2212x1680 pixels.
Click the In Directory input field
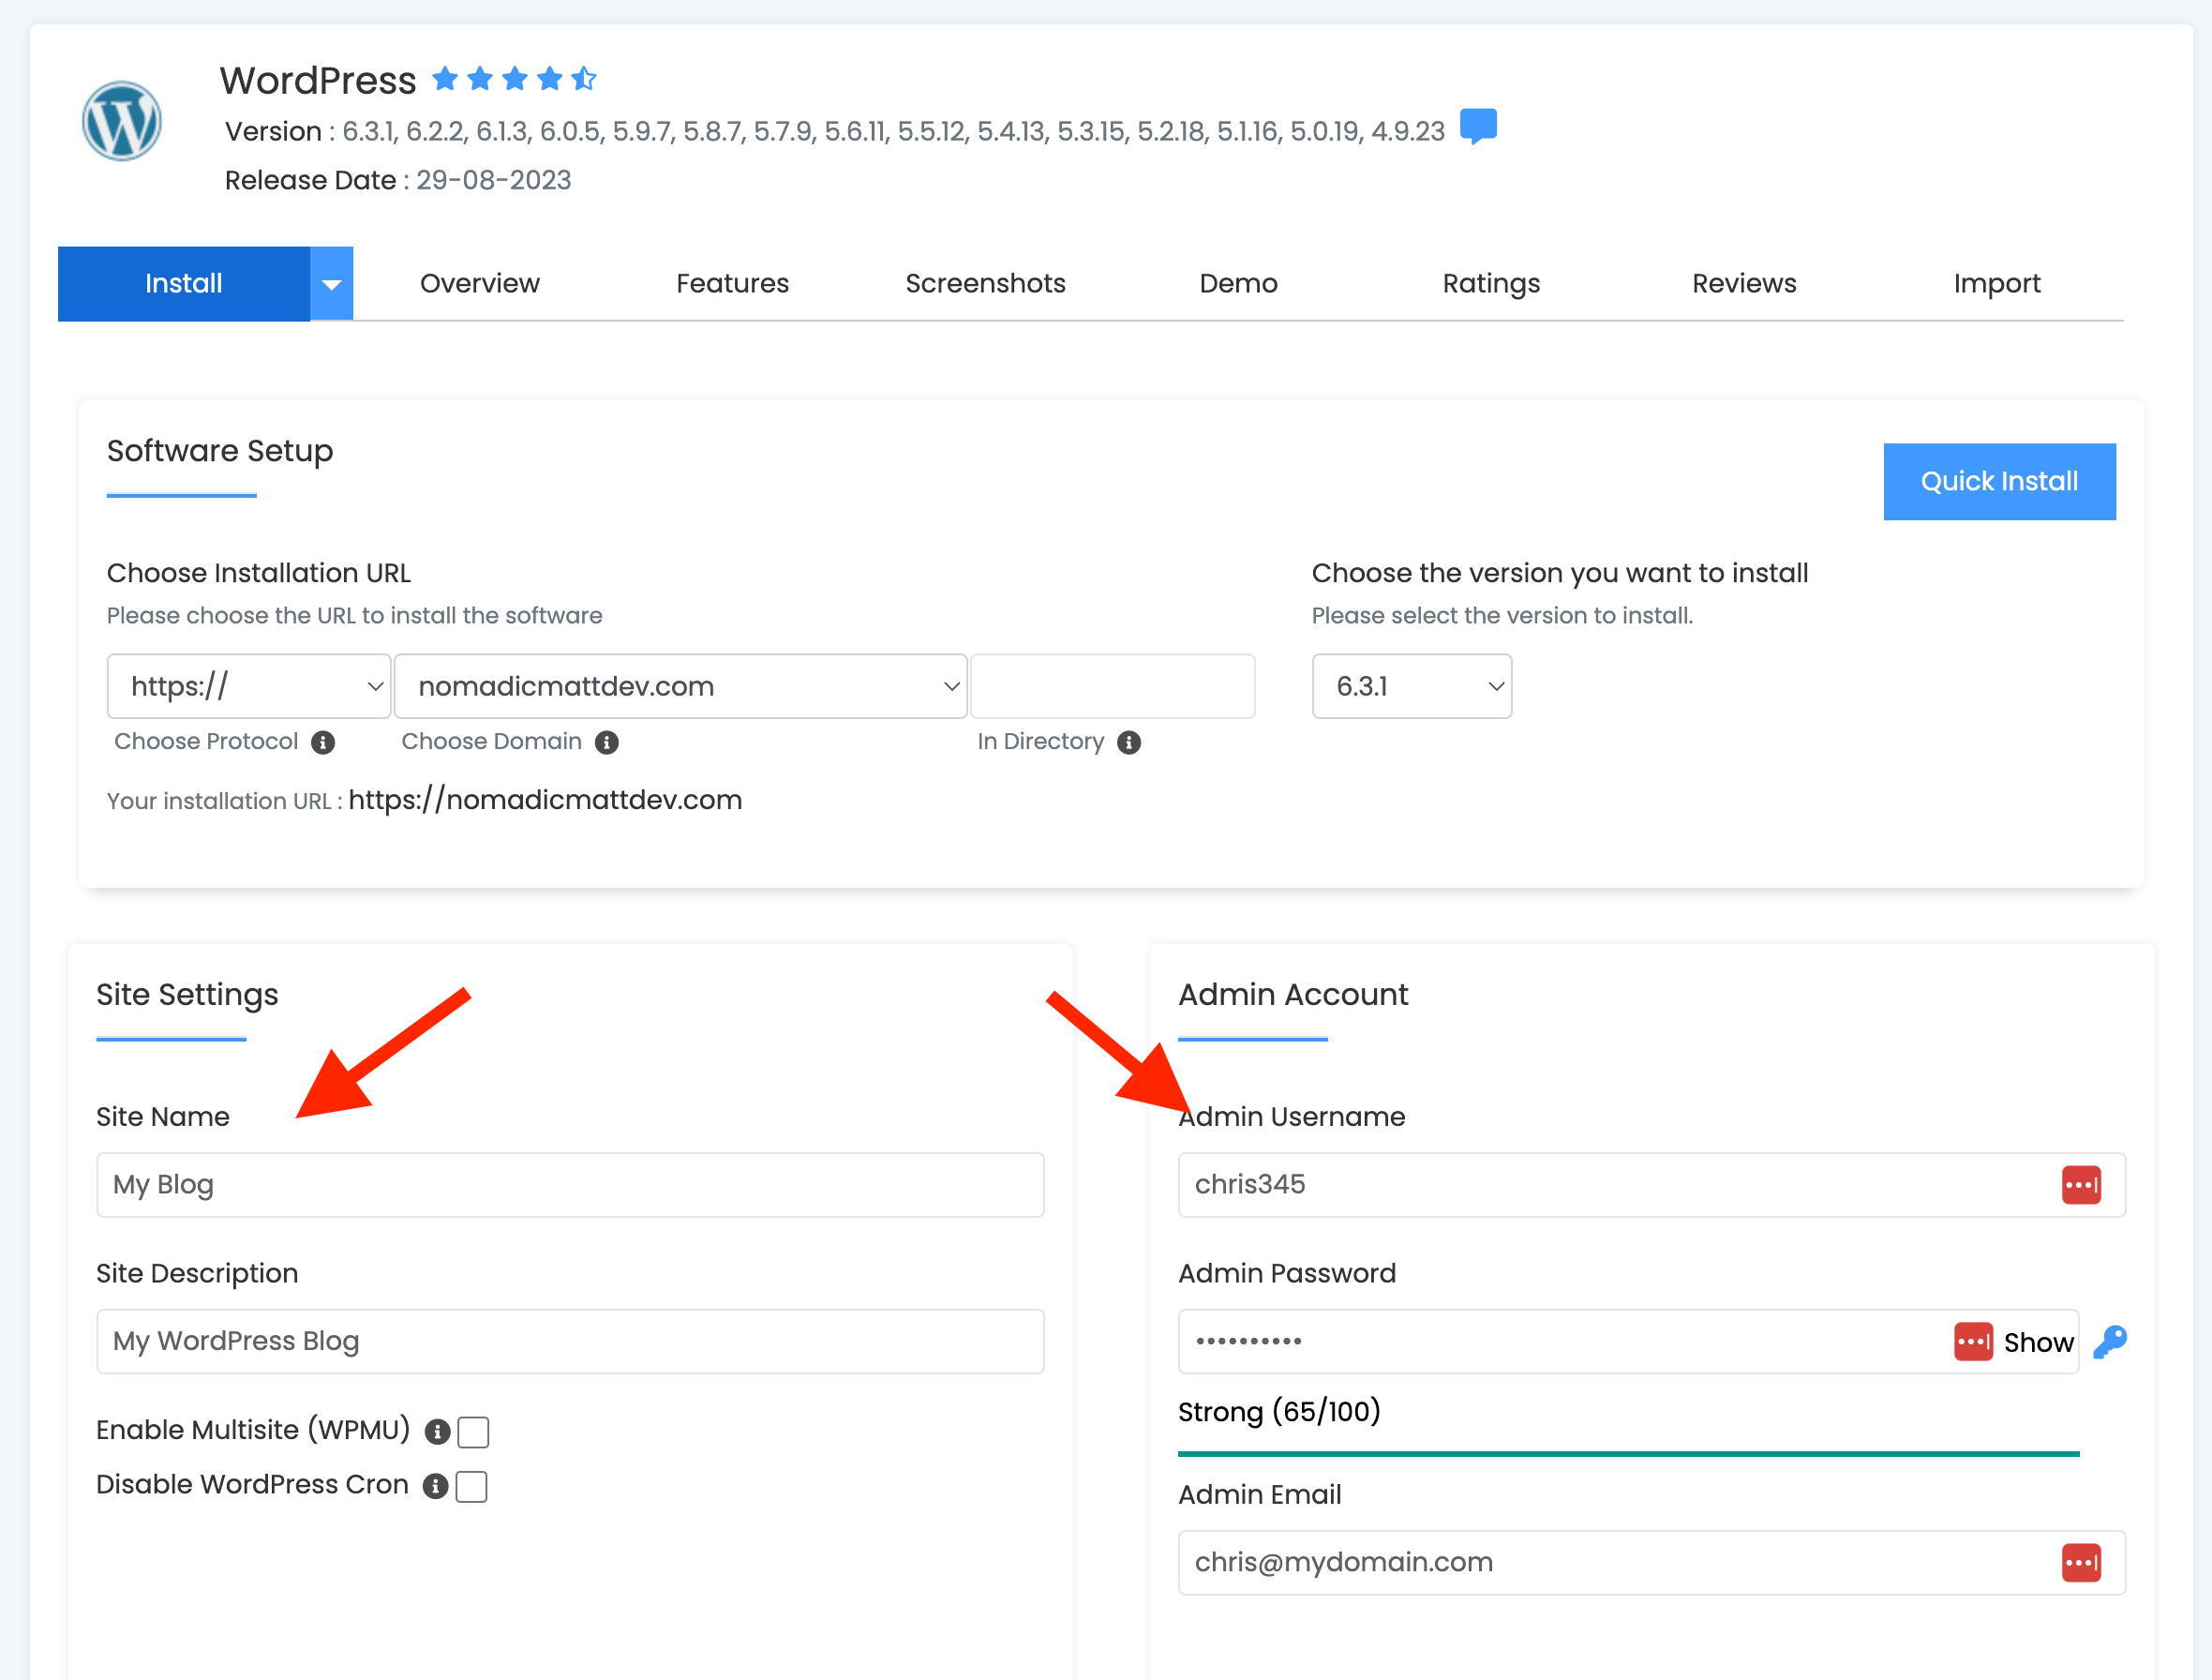point(1112,686)
